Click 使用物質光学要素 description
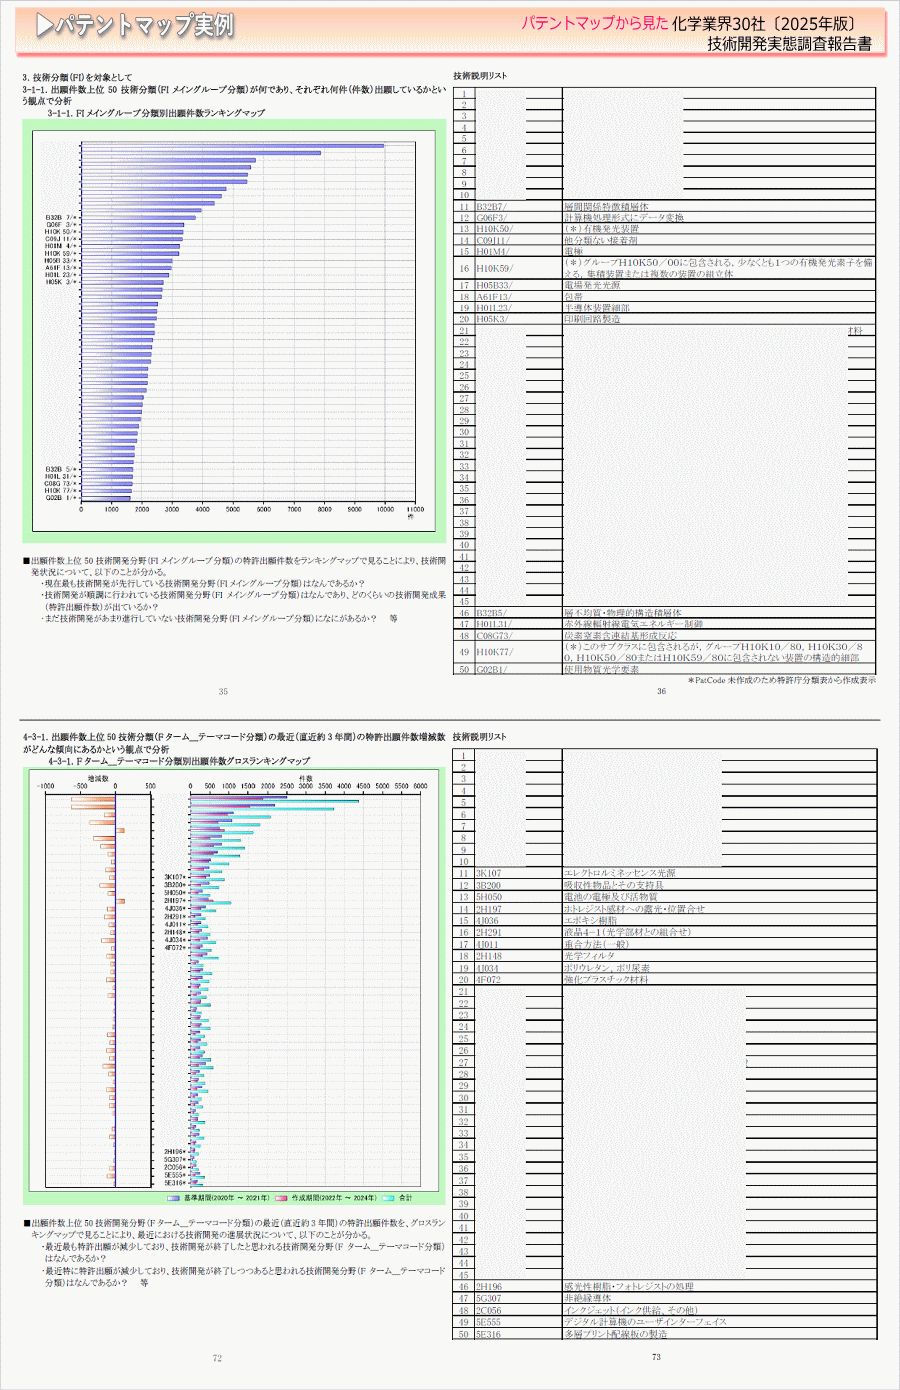 coord(601,669)
